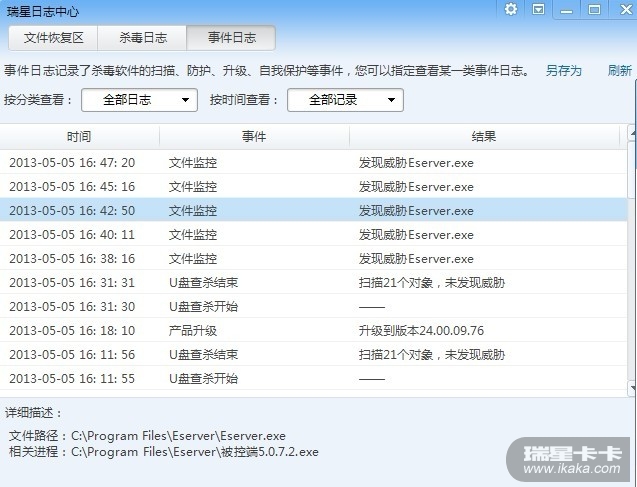Click result 升级到版本24.00.09.76
The image size is (637, 487).
pos(421,331)
